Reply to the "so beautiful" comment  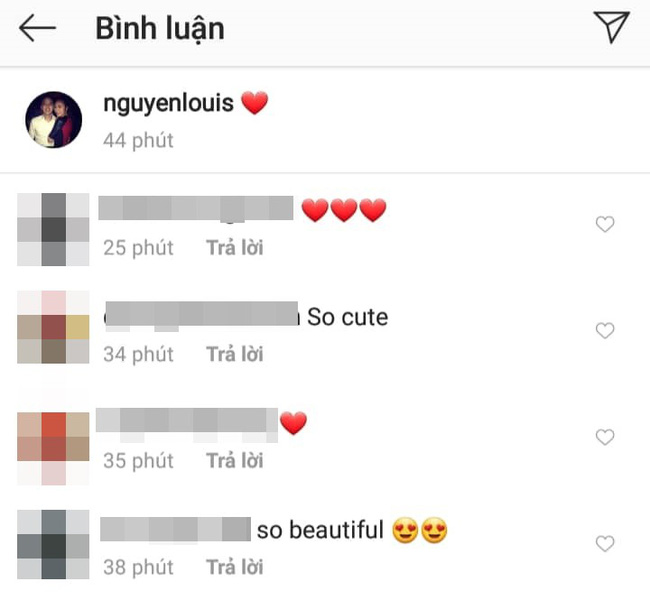pyautogui.click(x=235, y=567)
